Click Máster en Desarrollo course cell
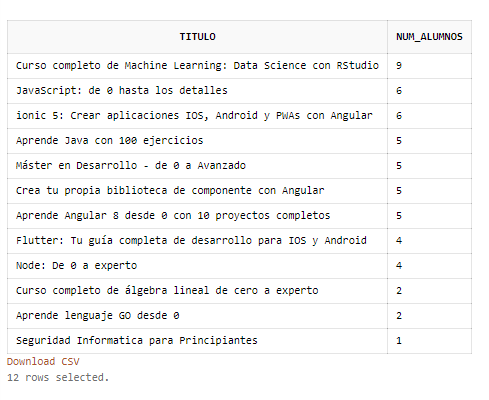Viewport: 489px width, 400px height. pyautogui.click(x=197, y=166)
